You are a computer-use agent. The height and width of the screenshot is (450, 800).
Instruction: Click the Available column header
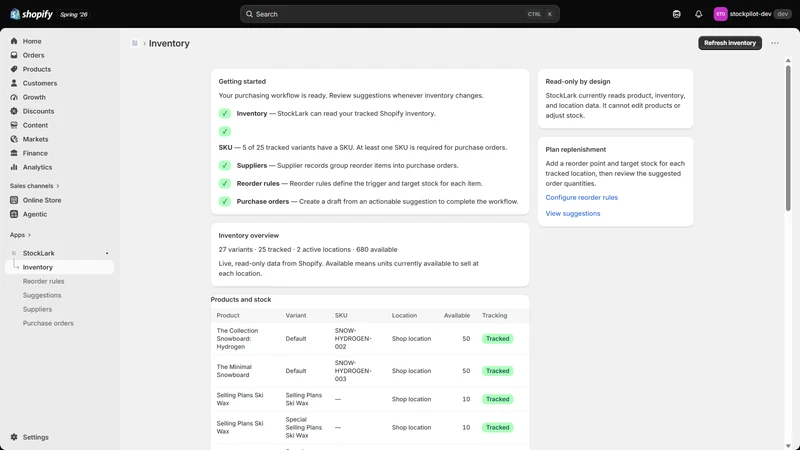[457, 315]
